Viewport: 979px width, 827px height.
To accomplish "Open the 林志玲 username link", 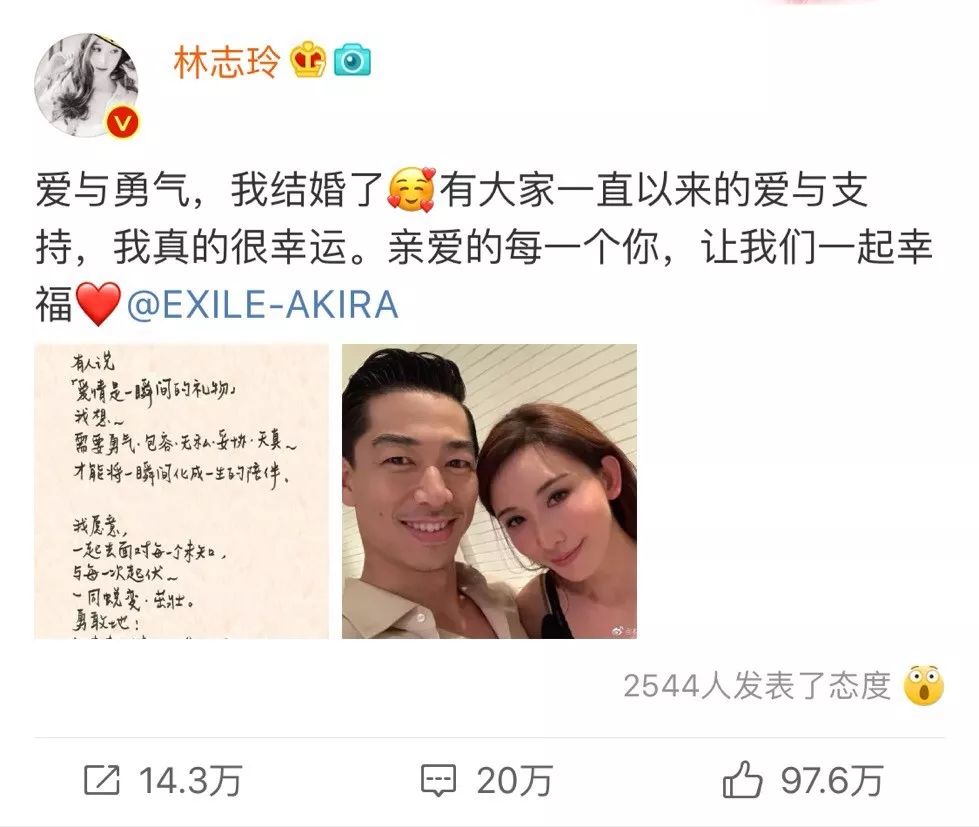I will click(227, 62).
